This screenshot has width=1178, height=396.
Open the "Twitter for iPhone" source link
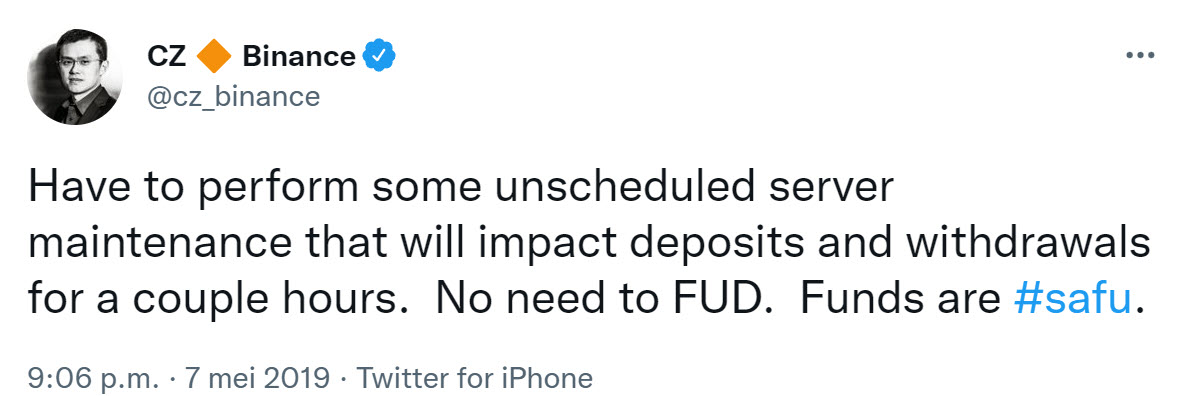click(473, 376)
